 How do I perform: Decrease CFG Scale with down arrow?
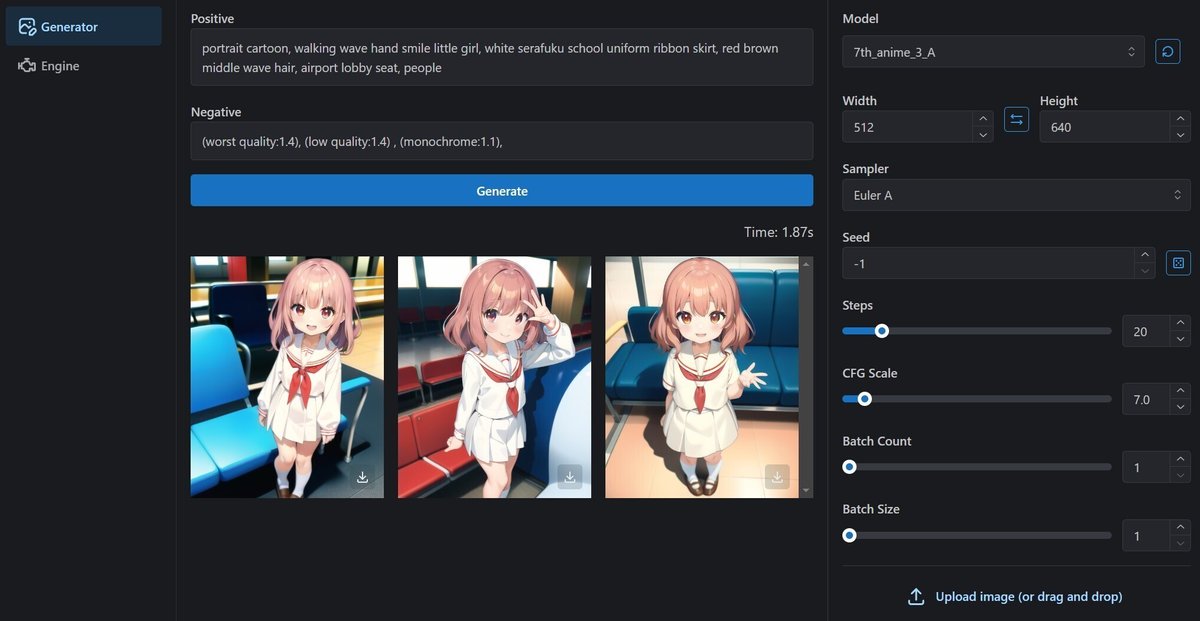coord(1180,407)
